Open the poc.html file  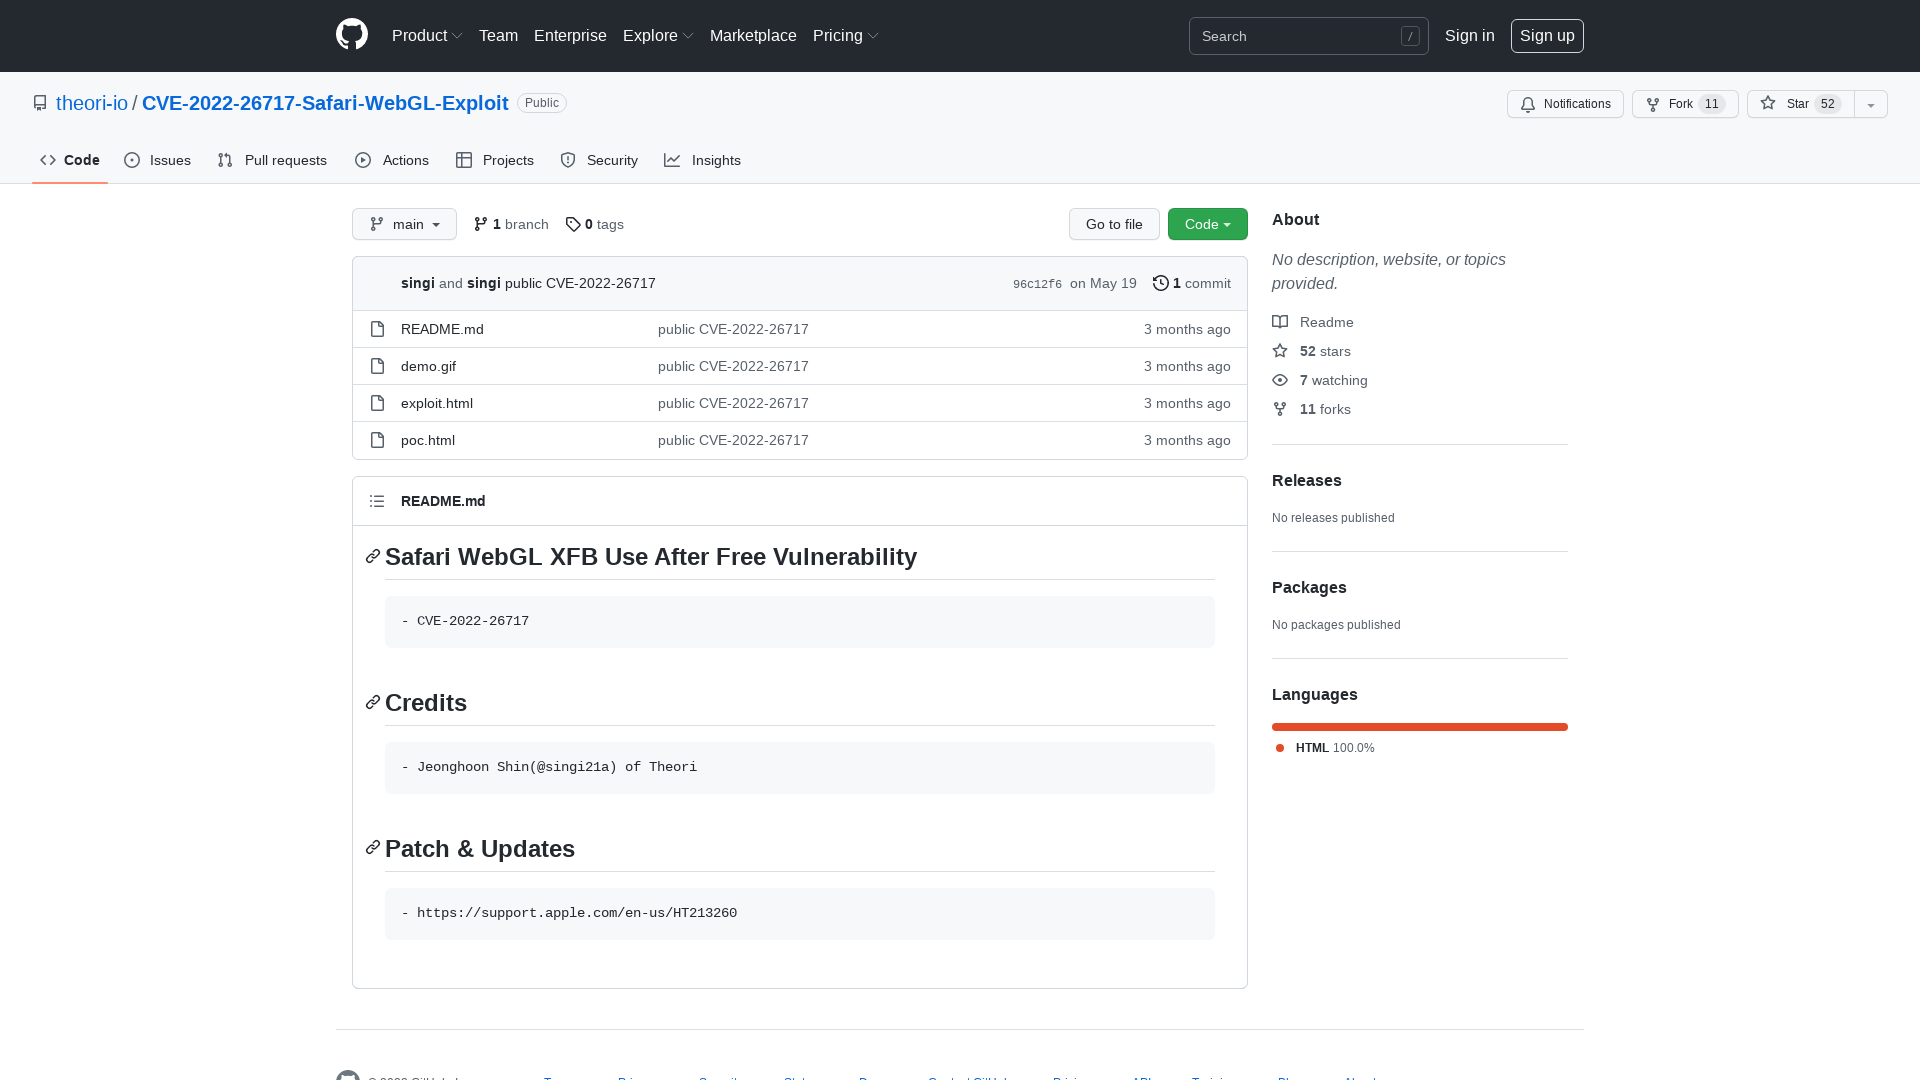pos(428,440)
